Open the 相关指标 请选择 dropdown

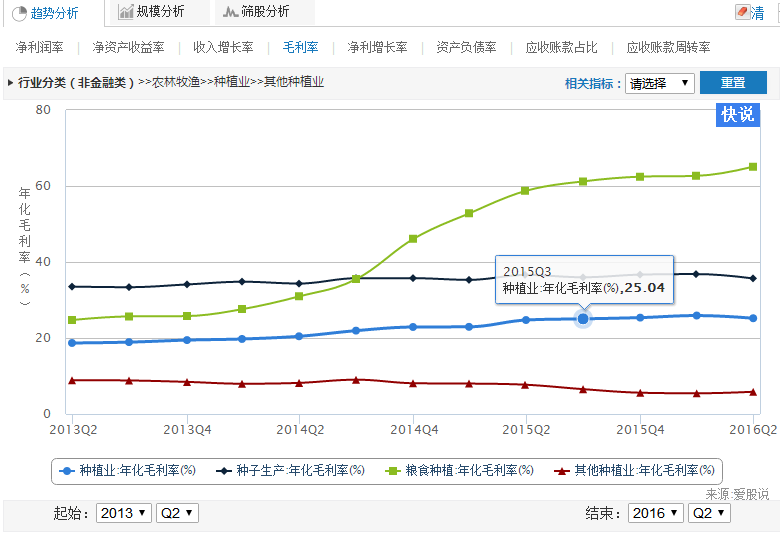660,83
